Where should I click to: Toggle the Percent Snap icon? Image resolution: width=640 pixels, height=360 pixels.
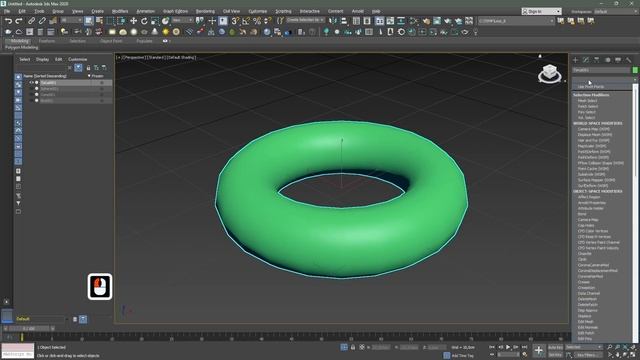pyautogui.click(x=257, y=20)
